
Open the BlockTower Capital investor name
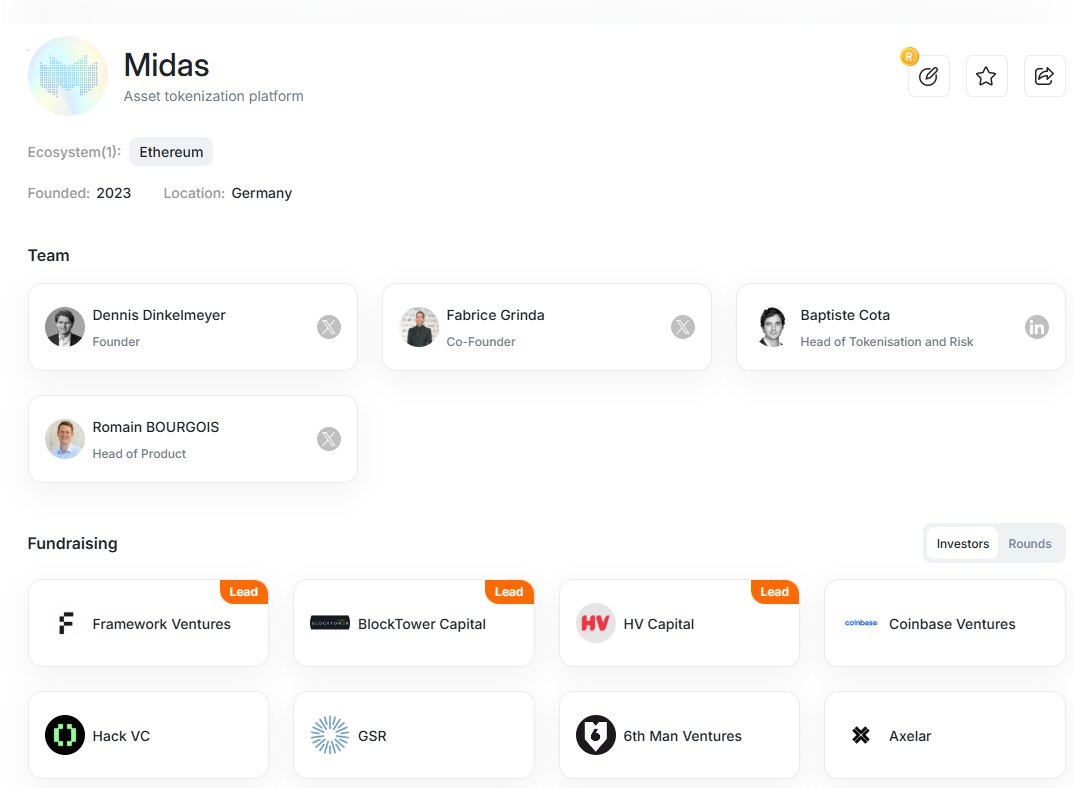click(422, 624)
